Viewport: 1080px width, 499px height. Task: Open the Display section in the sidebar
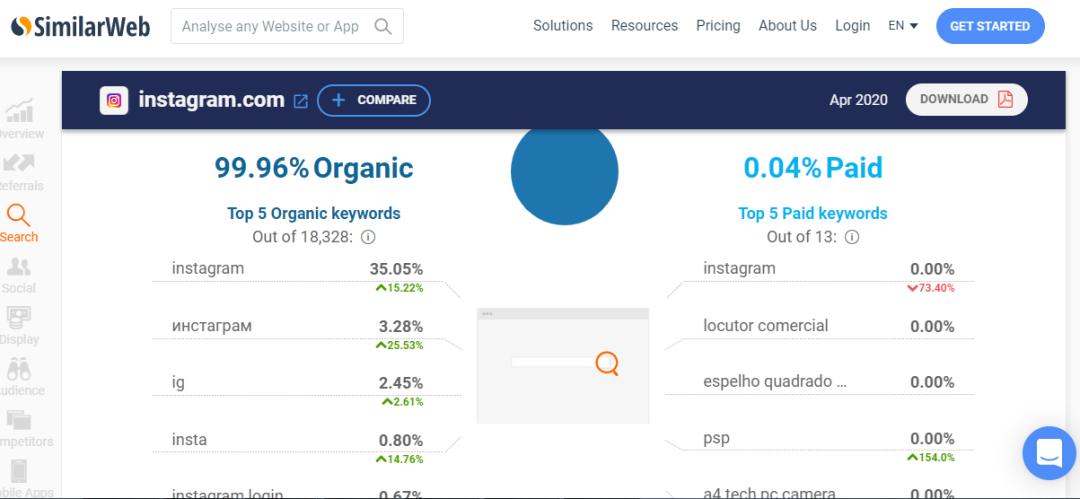(x=19, y=326)
